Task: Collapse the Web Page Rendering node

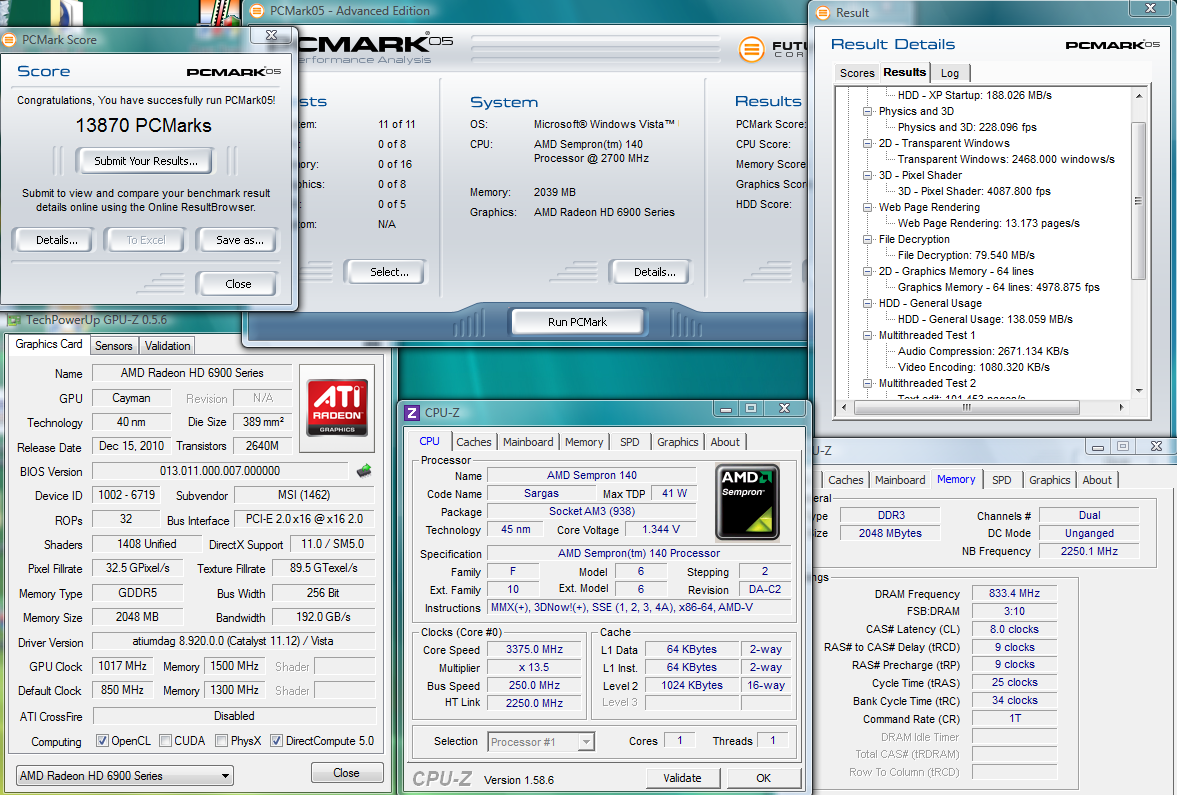Action: (867, 207)
